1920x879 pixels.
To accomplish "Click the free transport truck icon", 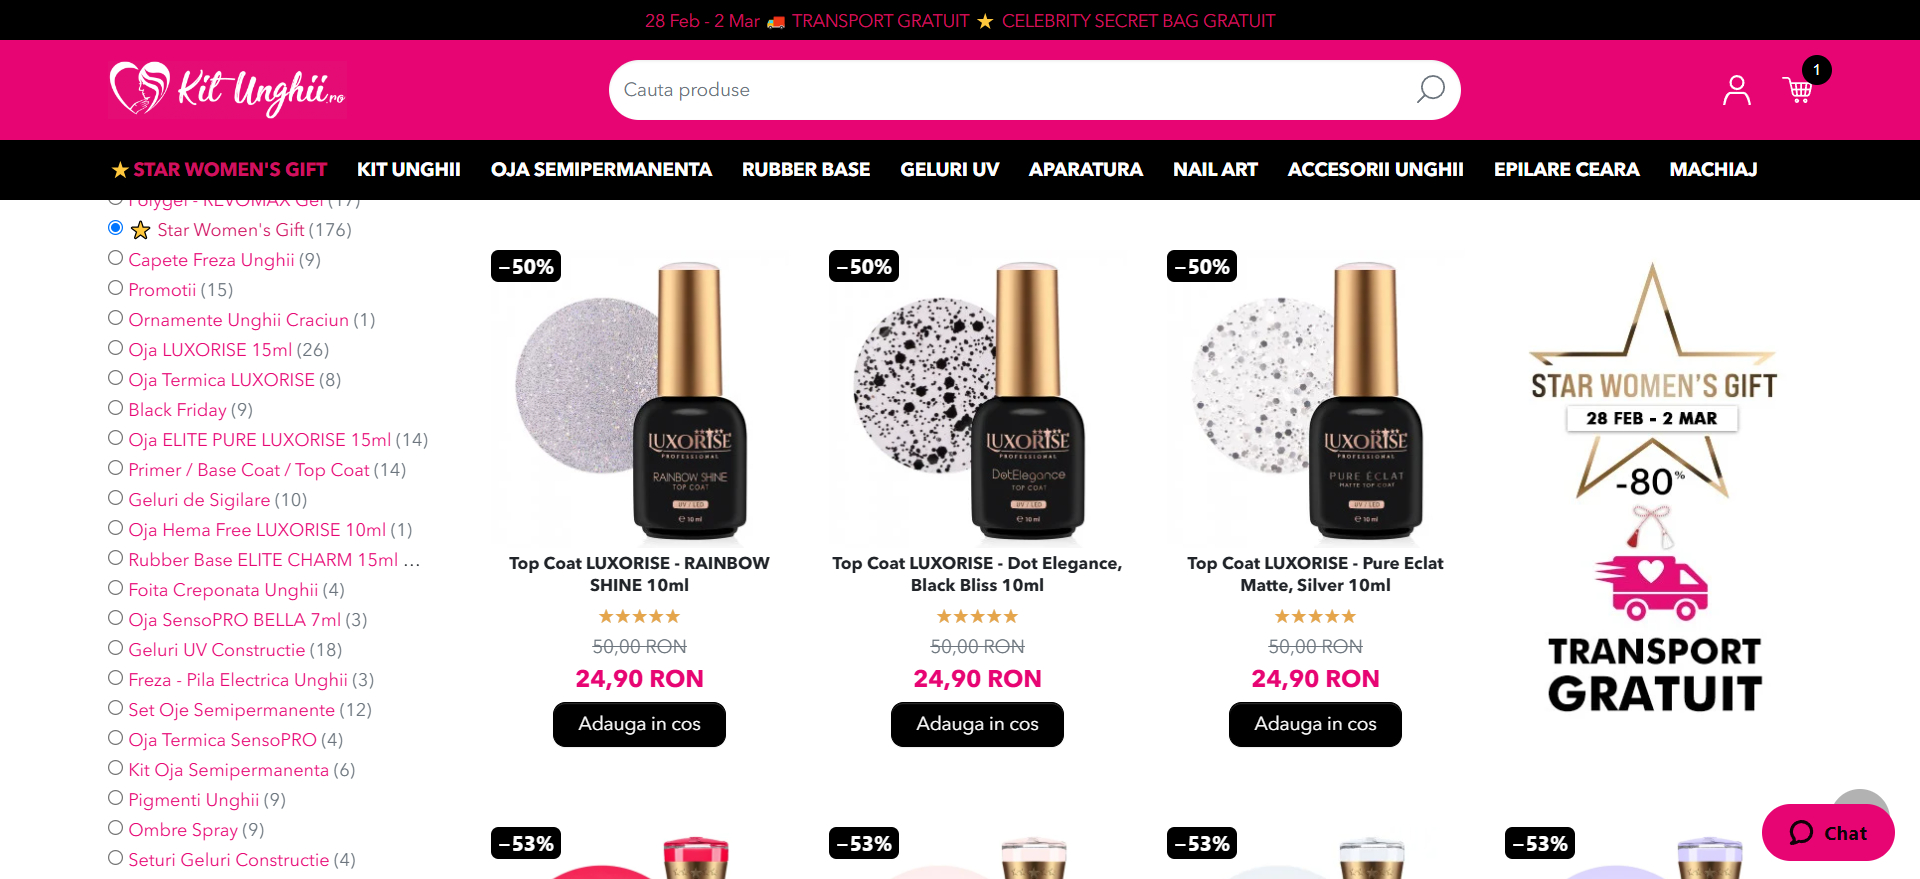I will pyautogui.click(x=1652, y=588).
